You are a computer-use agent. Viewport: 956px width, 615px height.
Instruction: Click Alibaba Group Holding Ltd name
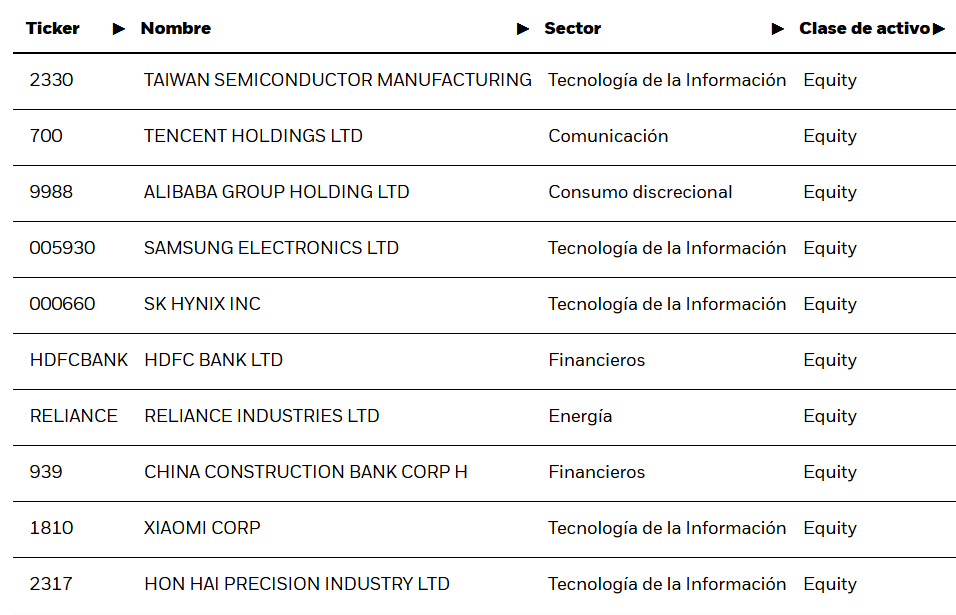tap(276, 192)
